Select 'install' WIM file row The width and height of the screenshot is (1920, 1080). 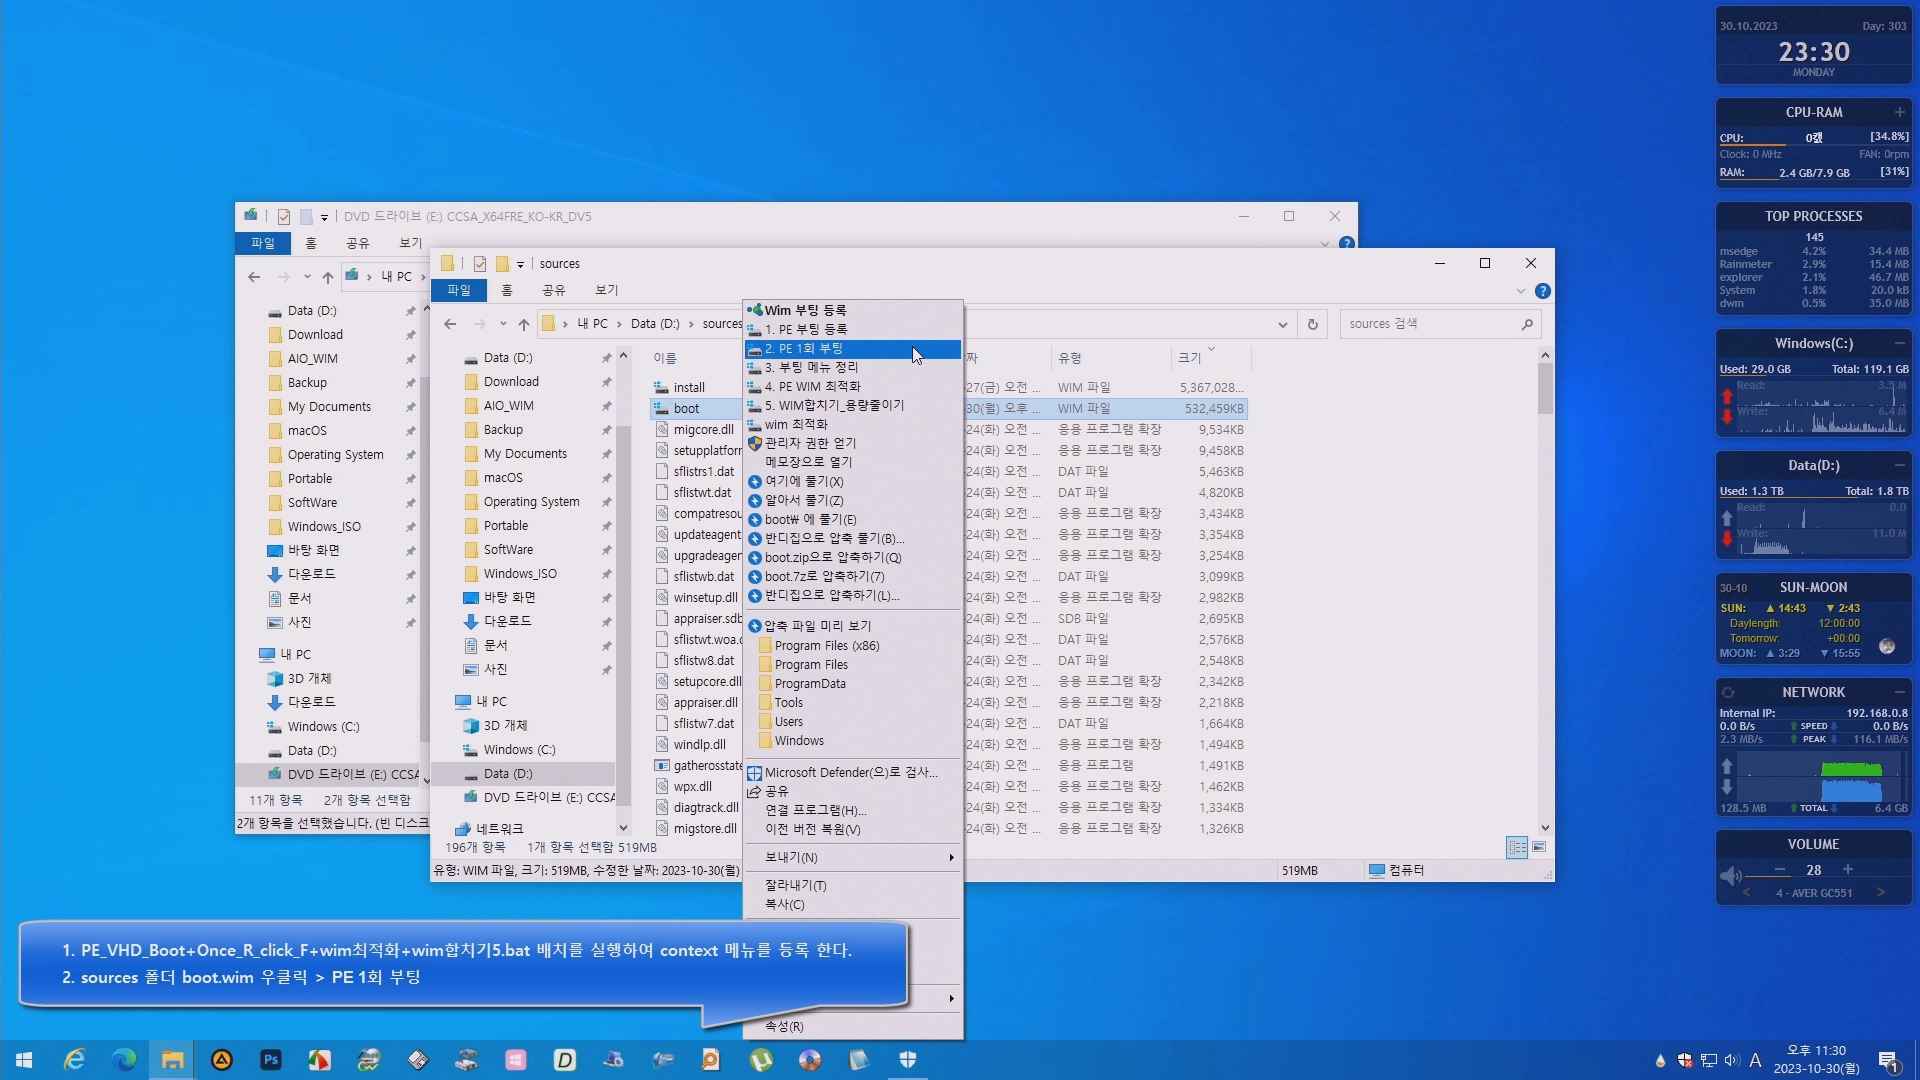pos(948,387)
